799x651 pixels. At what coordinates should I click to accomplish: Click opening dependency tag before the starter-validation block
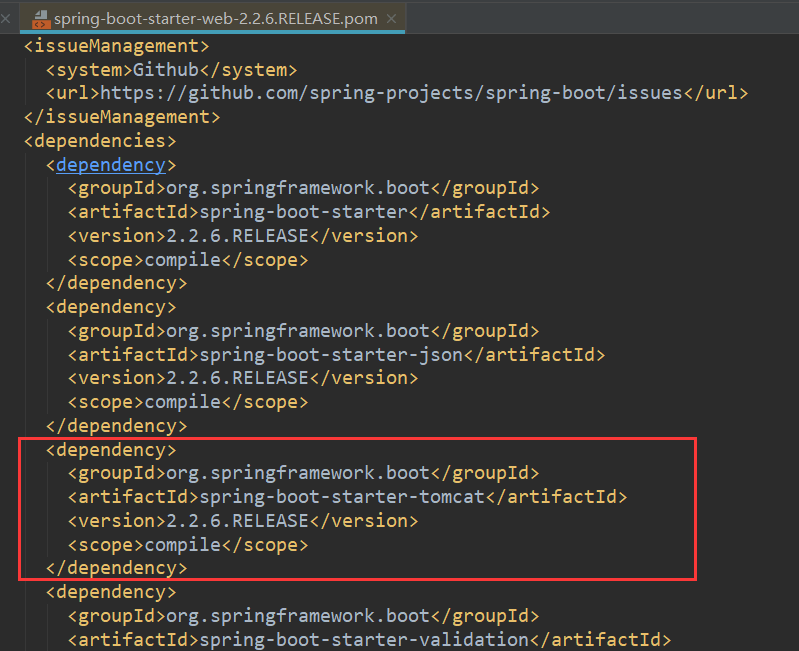(x=111, y=592)
